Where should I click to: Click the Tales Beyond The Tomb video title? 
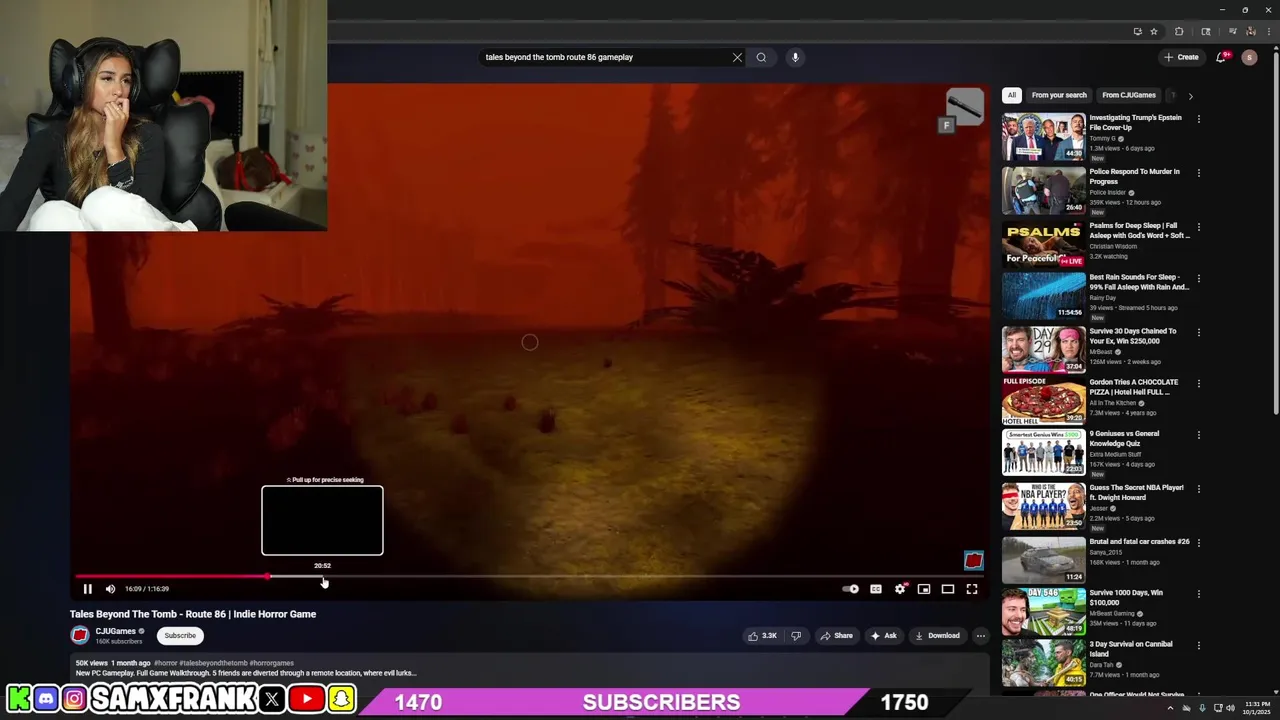pos(193,614)
